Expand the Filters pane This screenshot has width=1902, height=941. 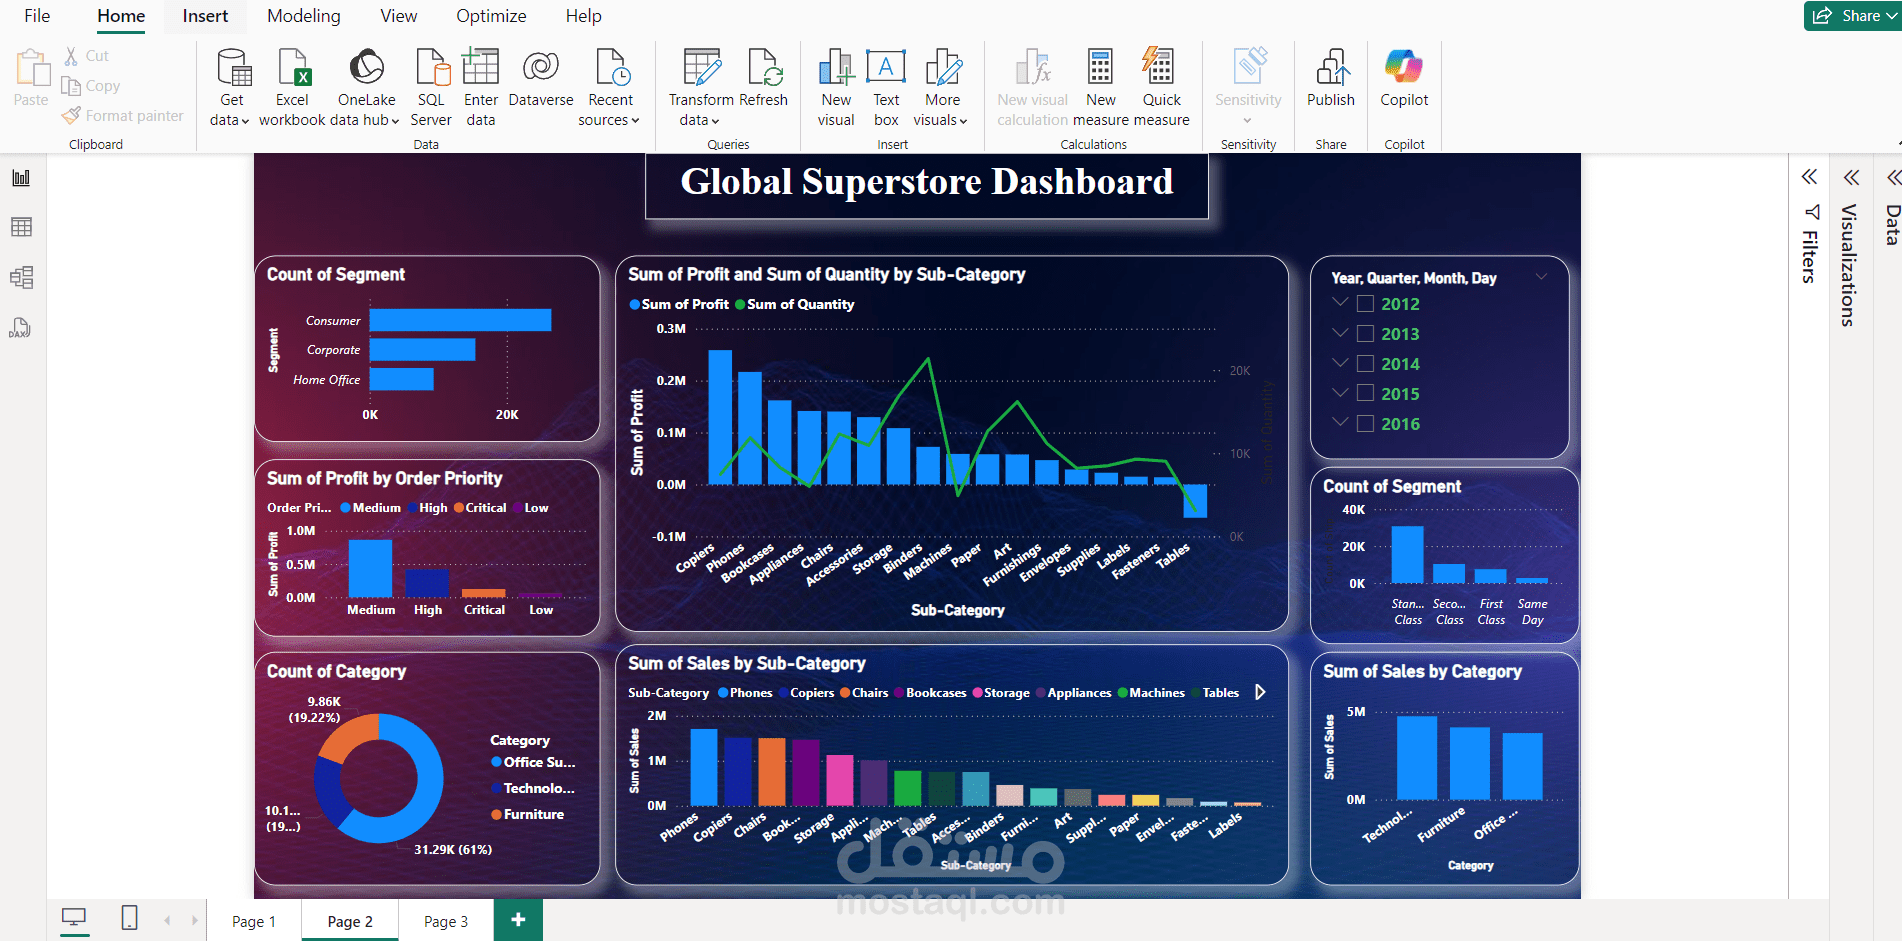[x=1809, y=177]
